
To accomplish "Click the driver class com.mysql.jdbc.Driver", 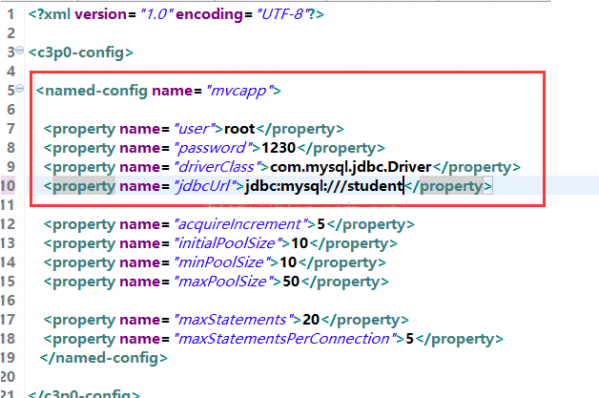I will coord(351,167).
